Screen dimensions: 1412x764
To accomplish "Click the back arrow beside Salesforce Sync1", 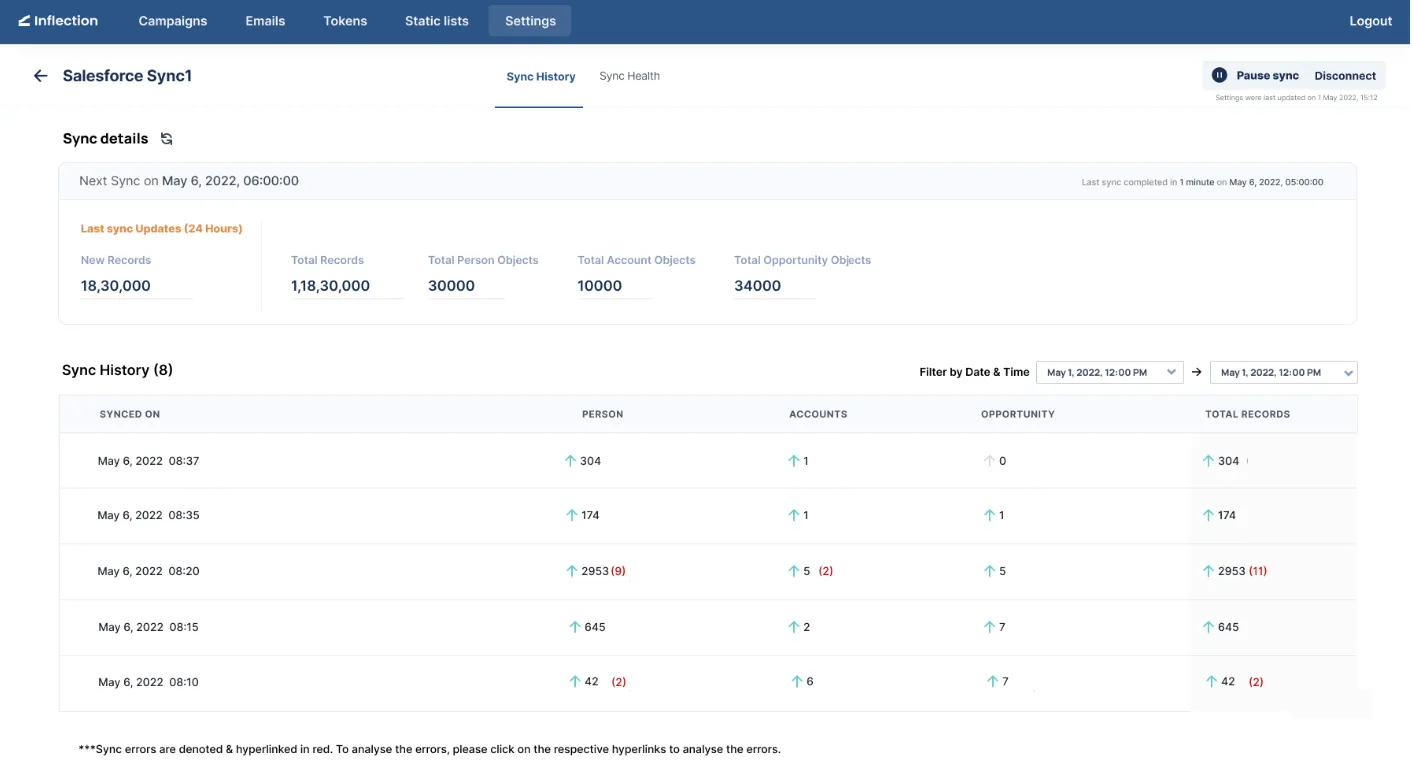I will (39, 75).
